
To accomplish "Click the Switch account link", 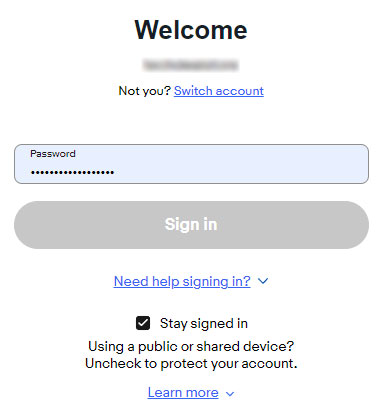I will (x=219, y=91).
